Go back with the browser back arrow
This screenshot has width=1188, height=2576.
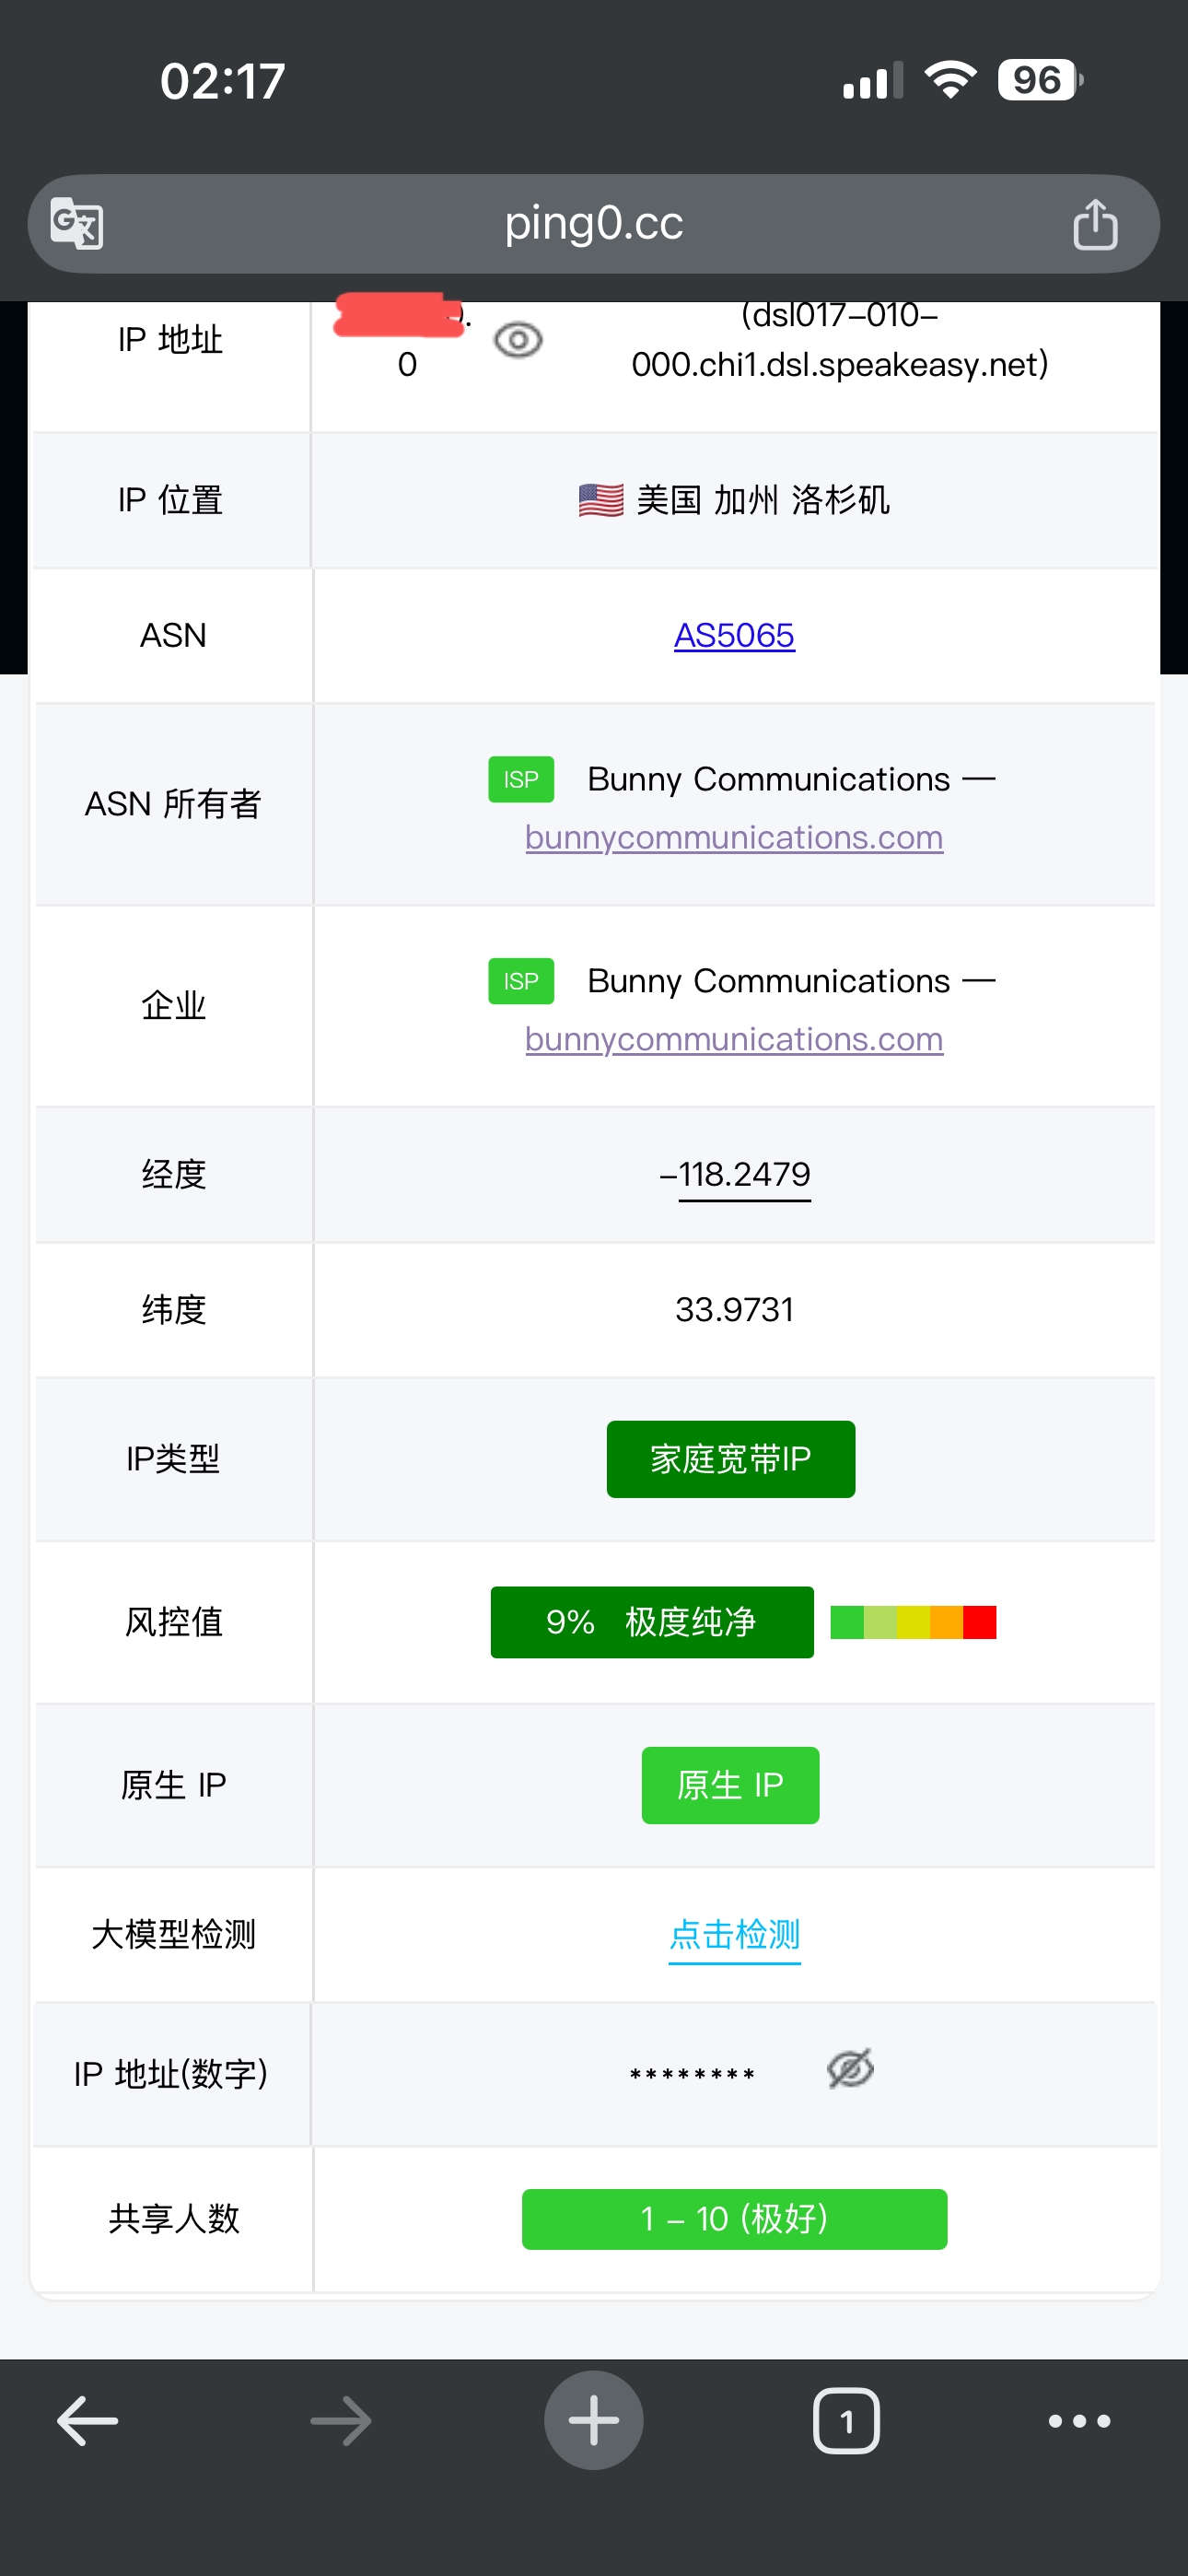pyautogui.click(x=88, y=2421)
